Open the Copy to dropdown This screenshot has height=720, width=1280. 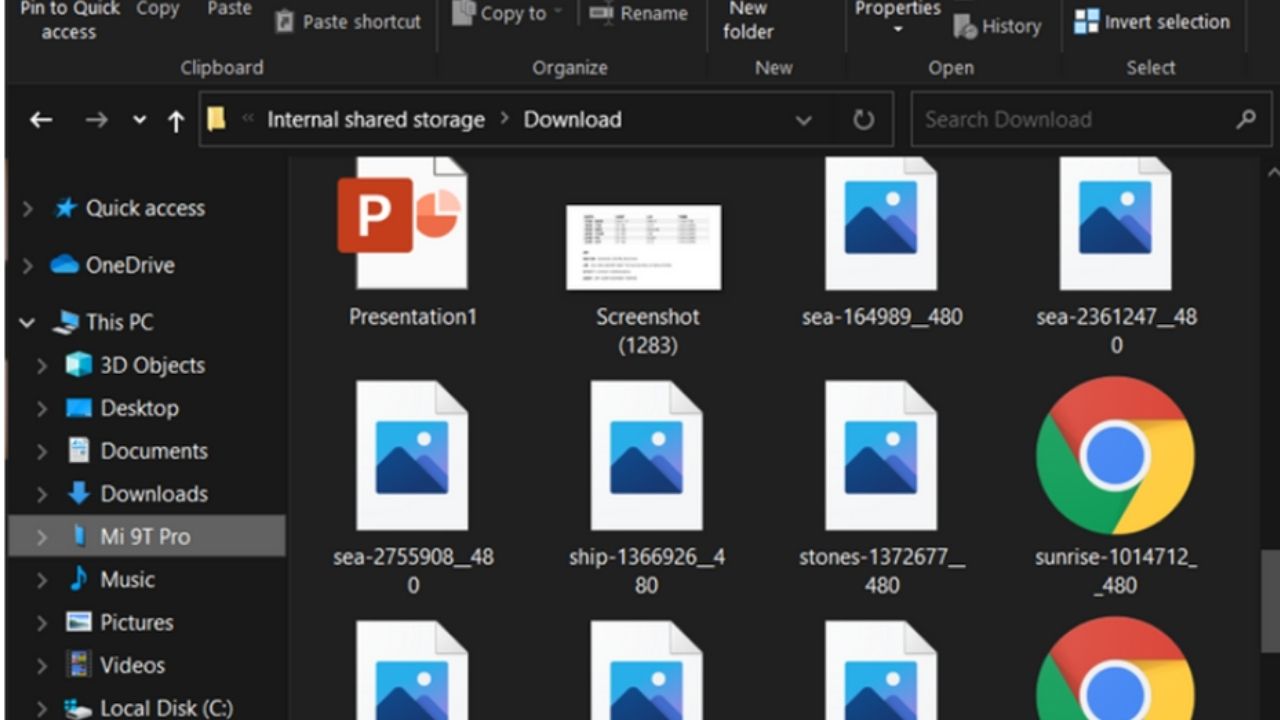tap(507, 13)
